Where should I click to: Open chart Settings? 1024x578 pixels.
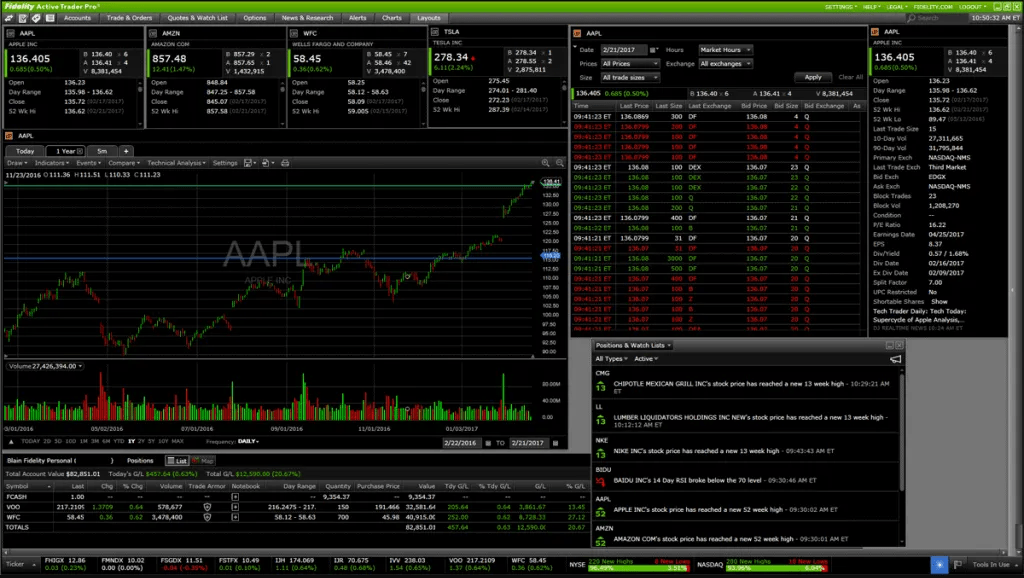point(225,163)
